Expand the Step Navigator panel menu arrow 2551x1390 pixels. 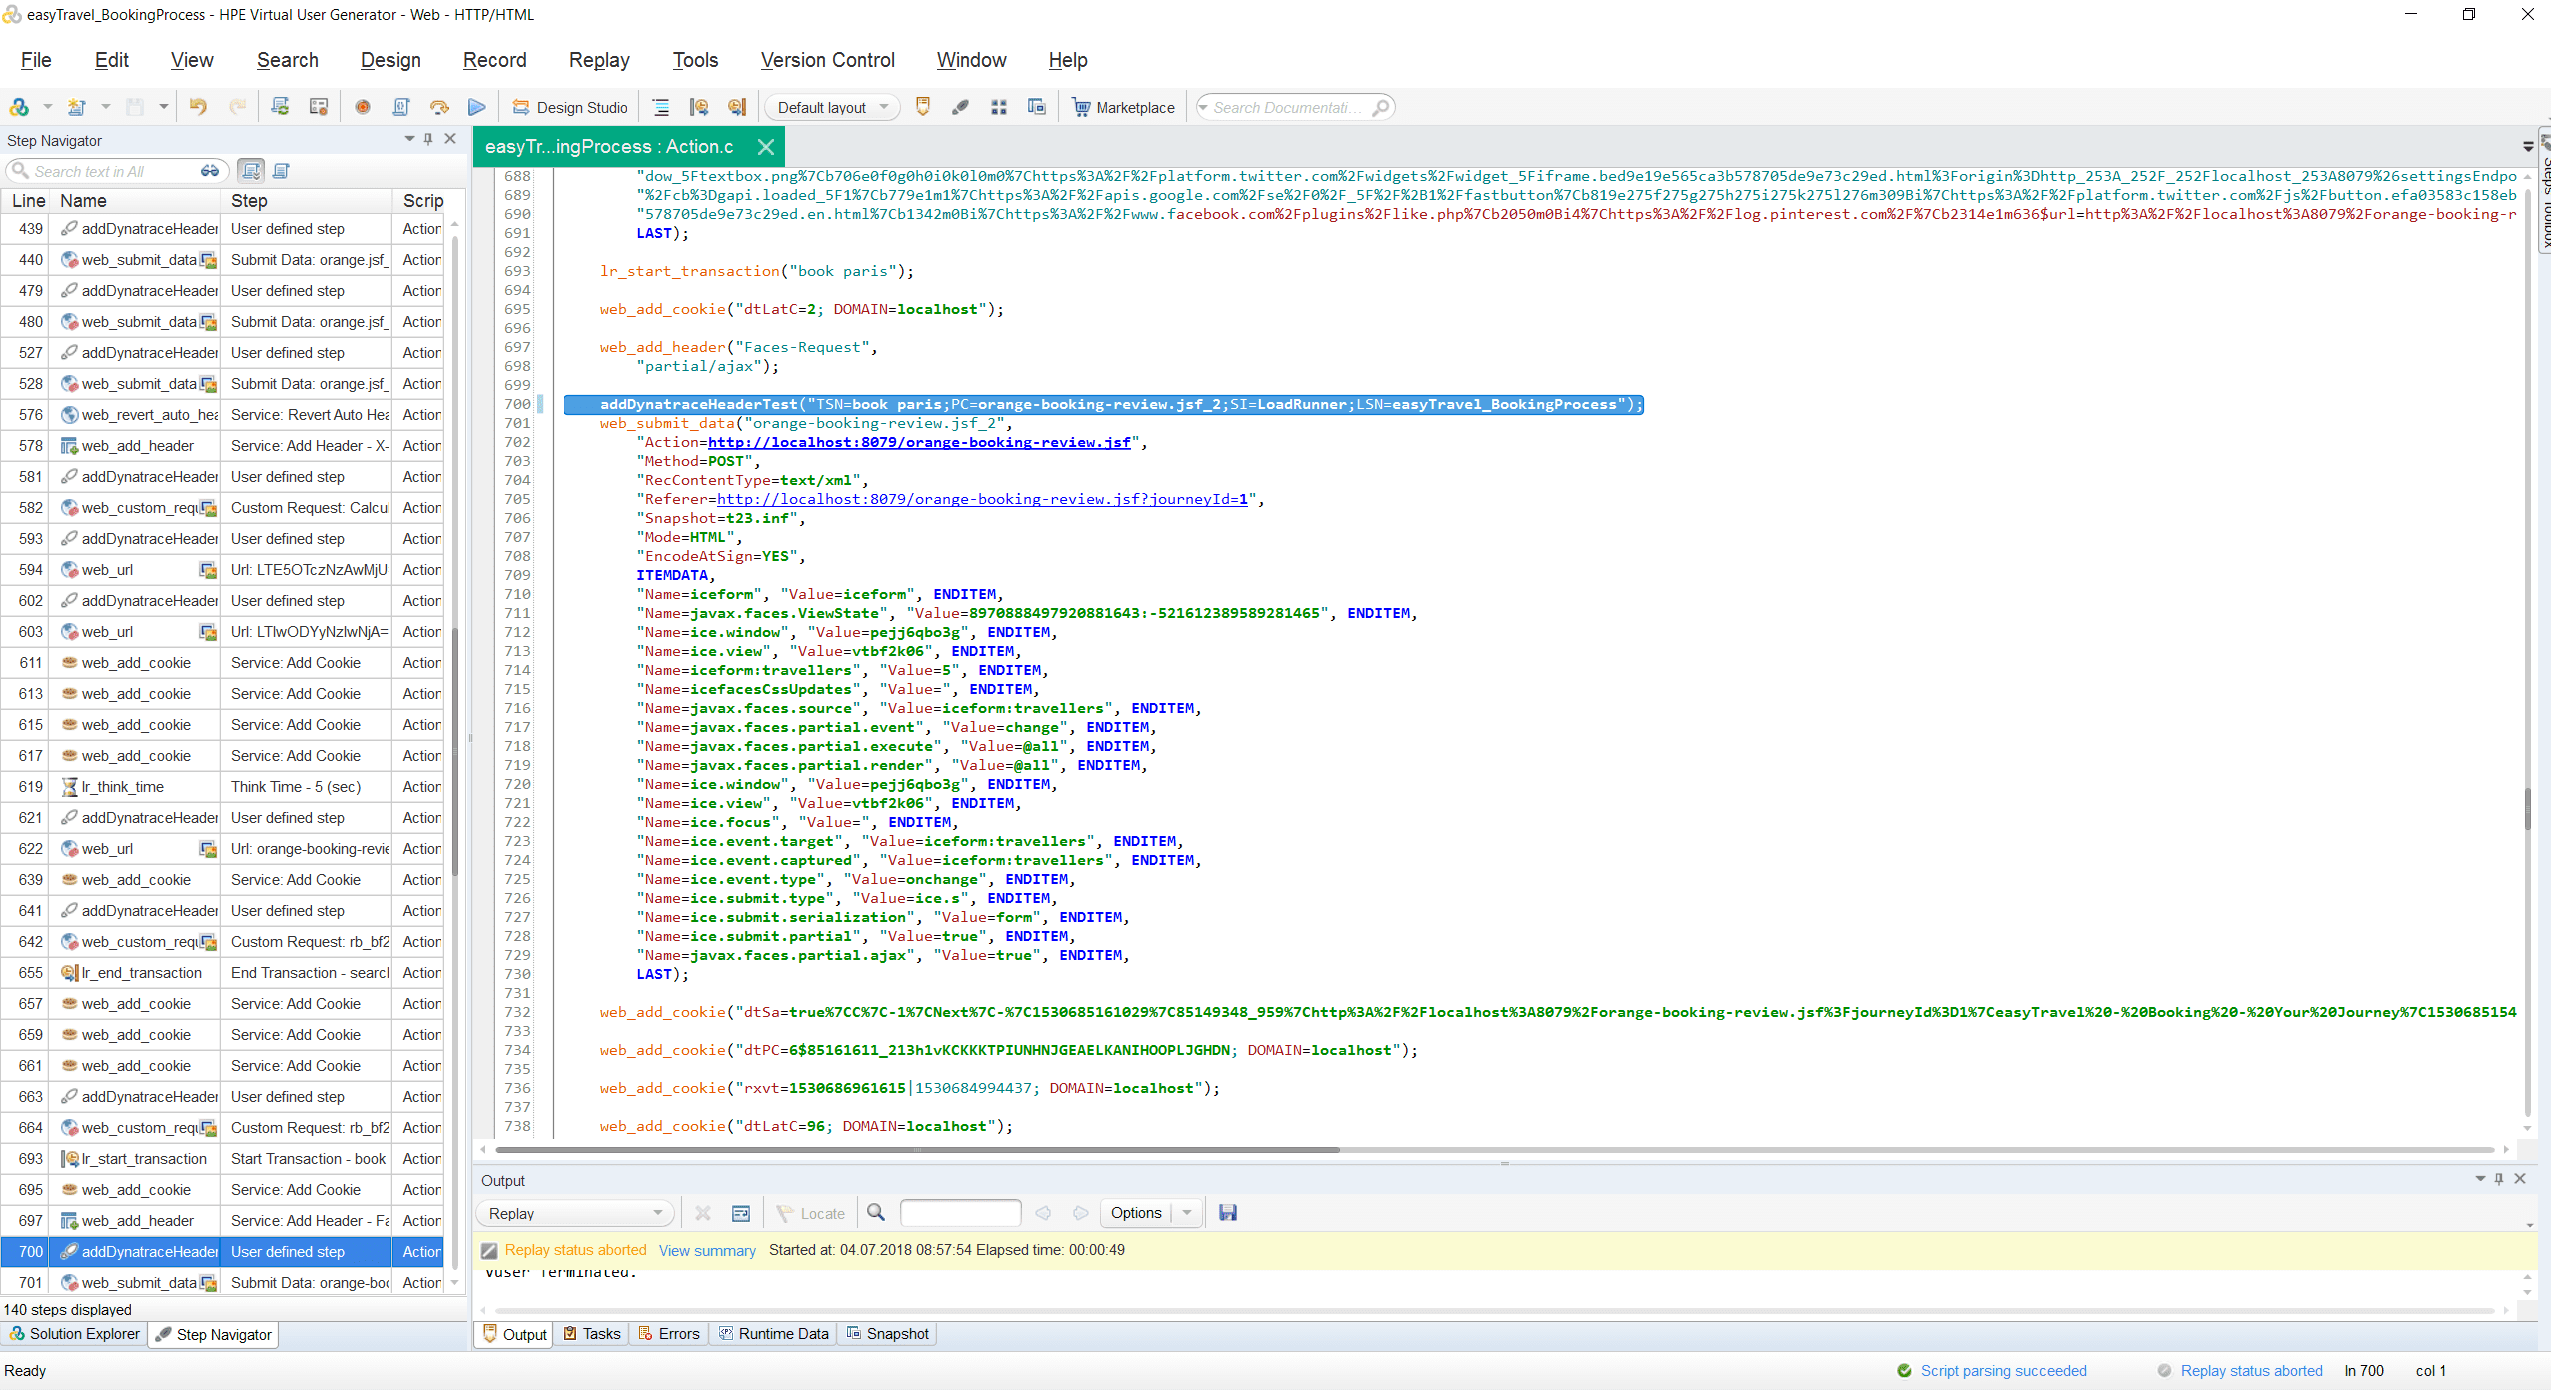click(x=409, y=140)
